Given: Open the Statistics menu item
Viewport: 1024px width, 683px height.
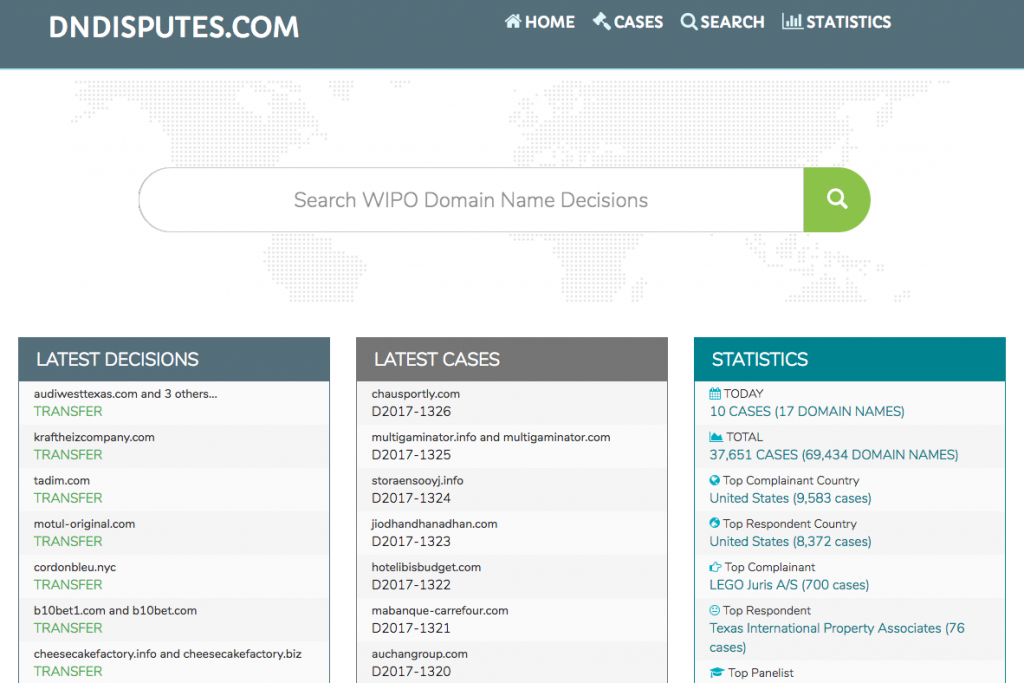Looking at the screenshot, I should pos(837,22).
